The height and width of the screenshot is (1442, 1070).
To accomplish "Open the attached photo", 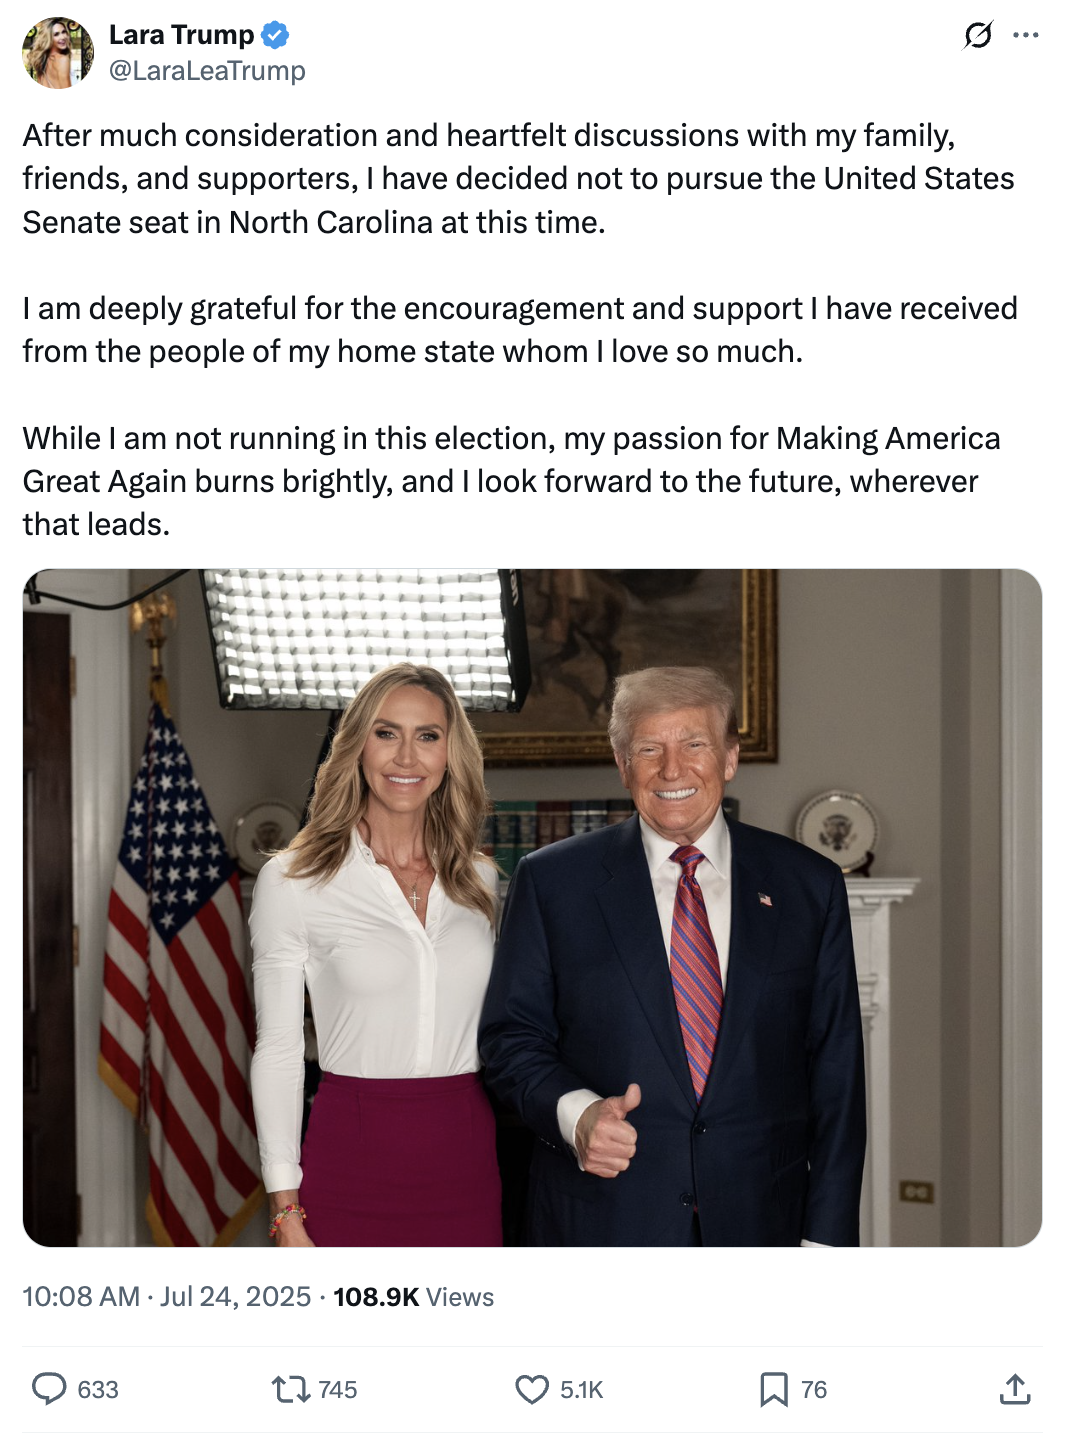I will [x=532, y=908].
